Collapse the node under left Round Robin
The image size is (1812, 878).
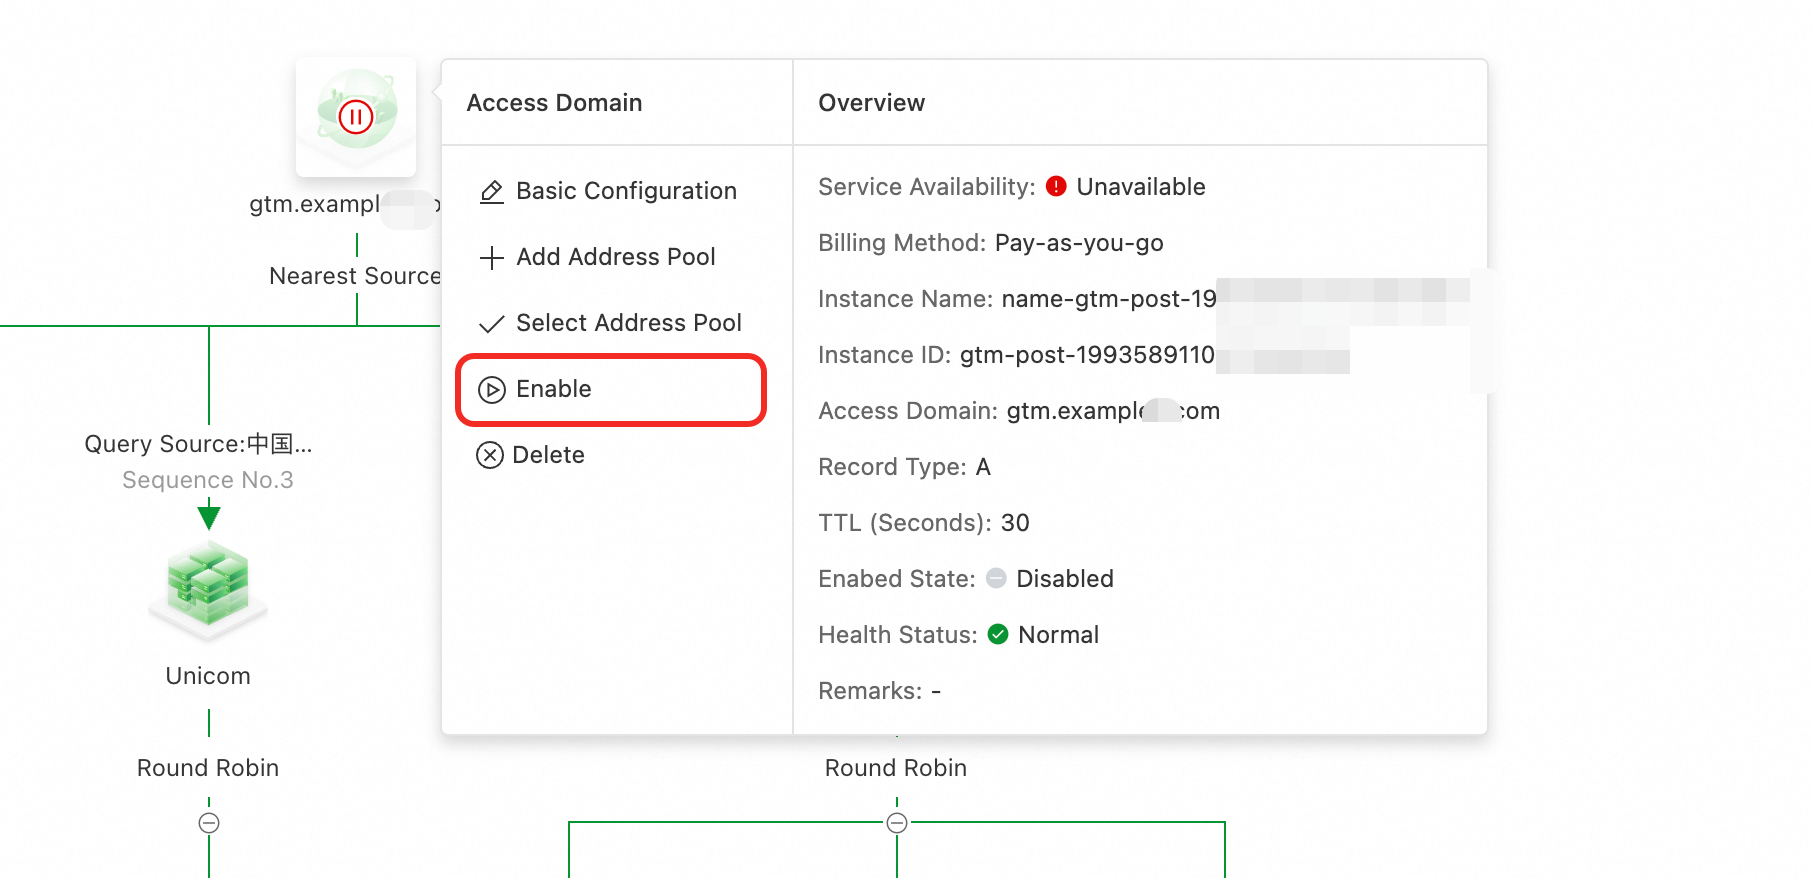pyautogui.click(x=209, y=823)
